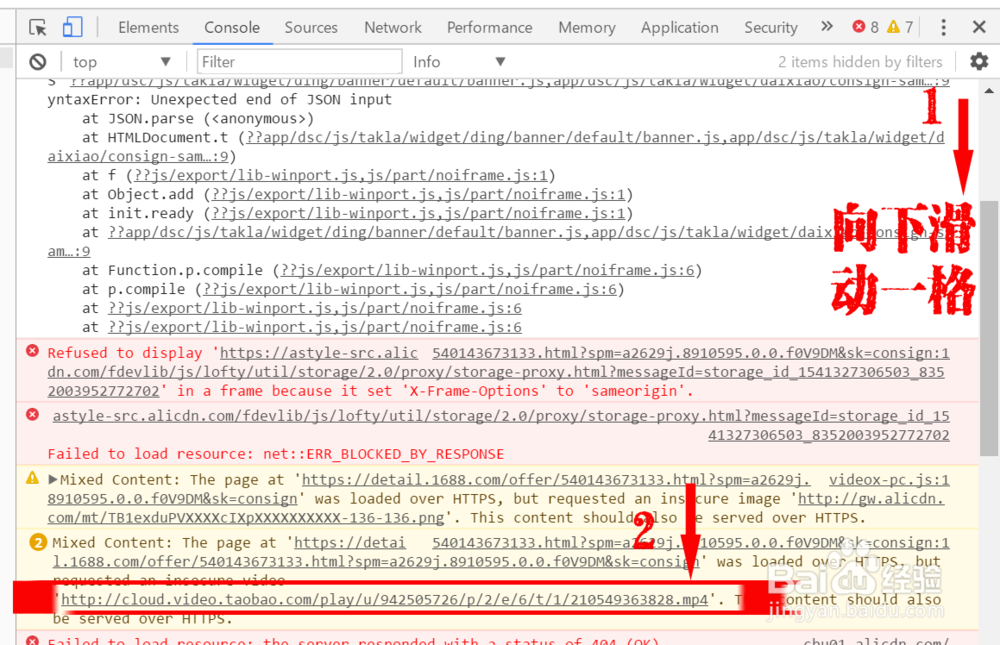The image size is (1000, 645).
Task: Open link after 'at Object.add'
Action: (418, 195)
